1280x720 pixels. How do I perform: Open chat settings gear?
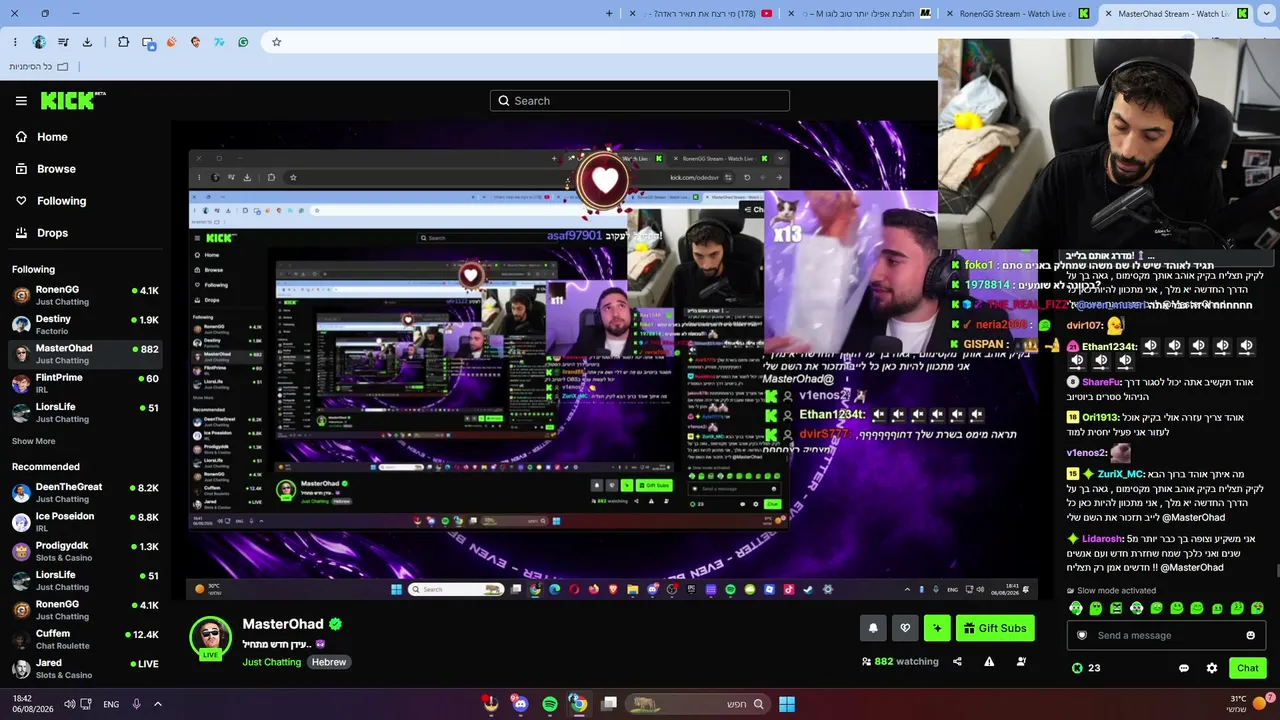(x=1212, y=668)
